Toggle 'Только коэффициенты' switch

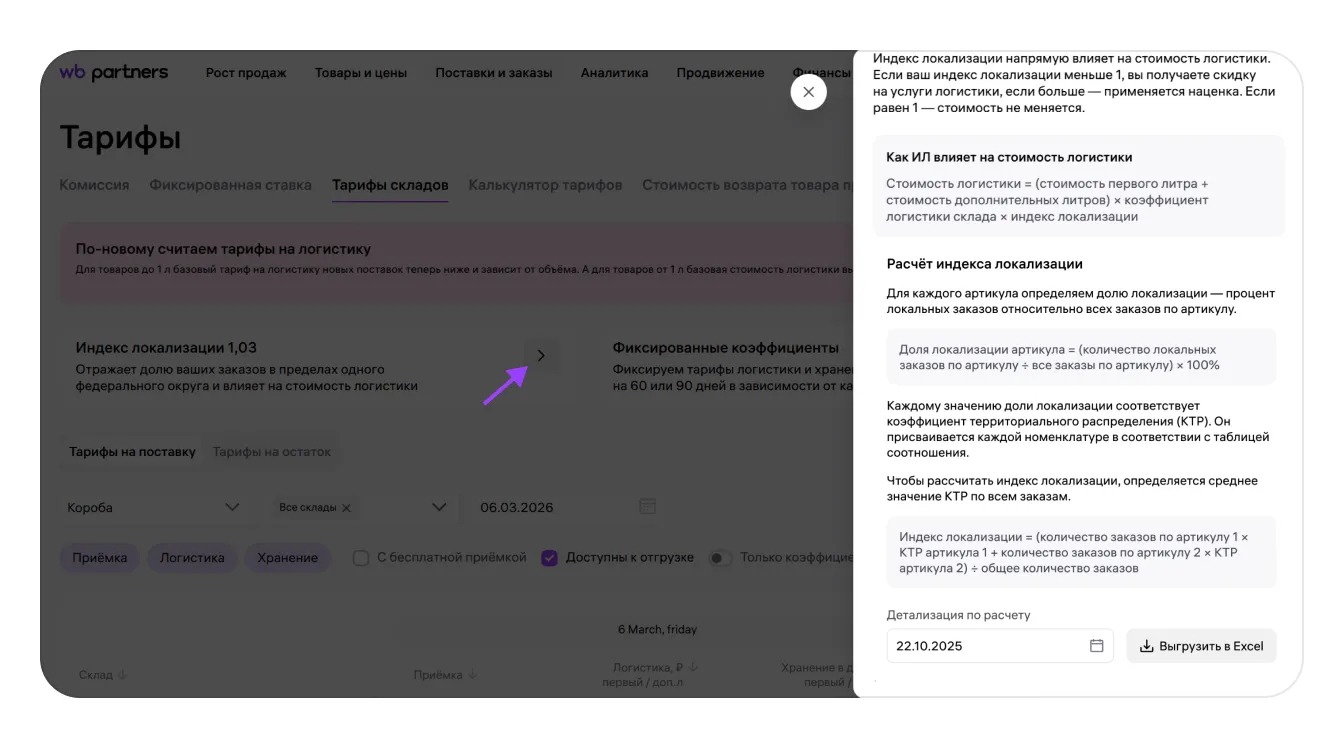[x=719, y=558]
